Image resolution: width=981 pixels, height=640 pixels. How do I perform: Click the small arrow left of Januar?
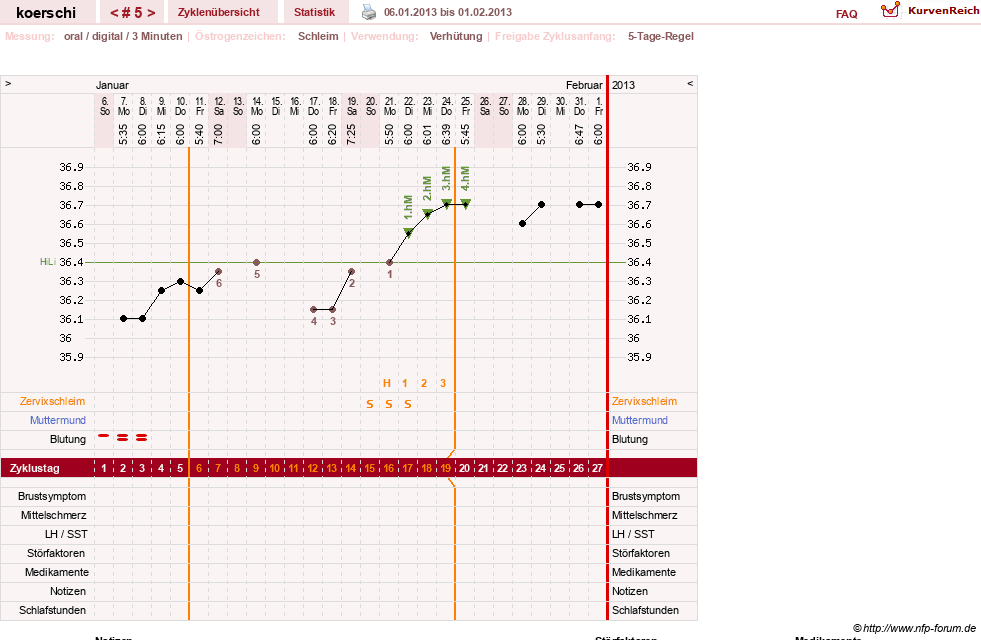click(8, 83)
